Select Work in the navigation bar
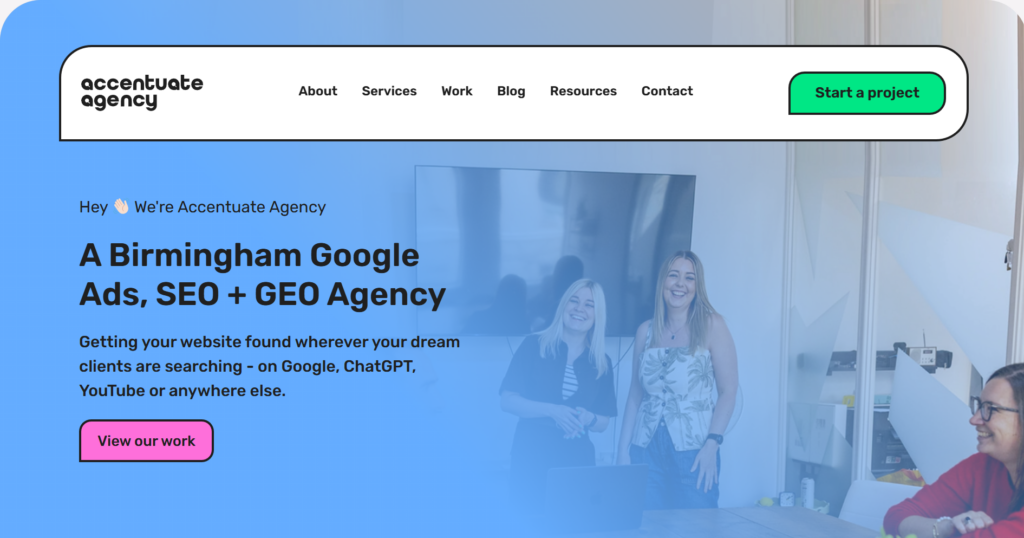This screenshot has width=1024, height=538. (x=456, y=91)
